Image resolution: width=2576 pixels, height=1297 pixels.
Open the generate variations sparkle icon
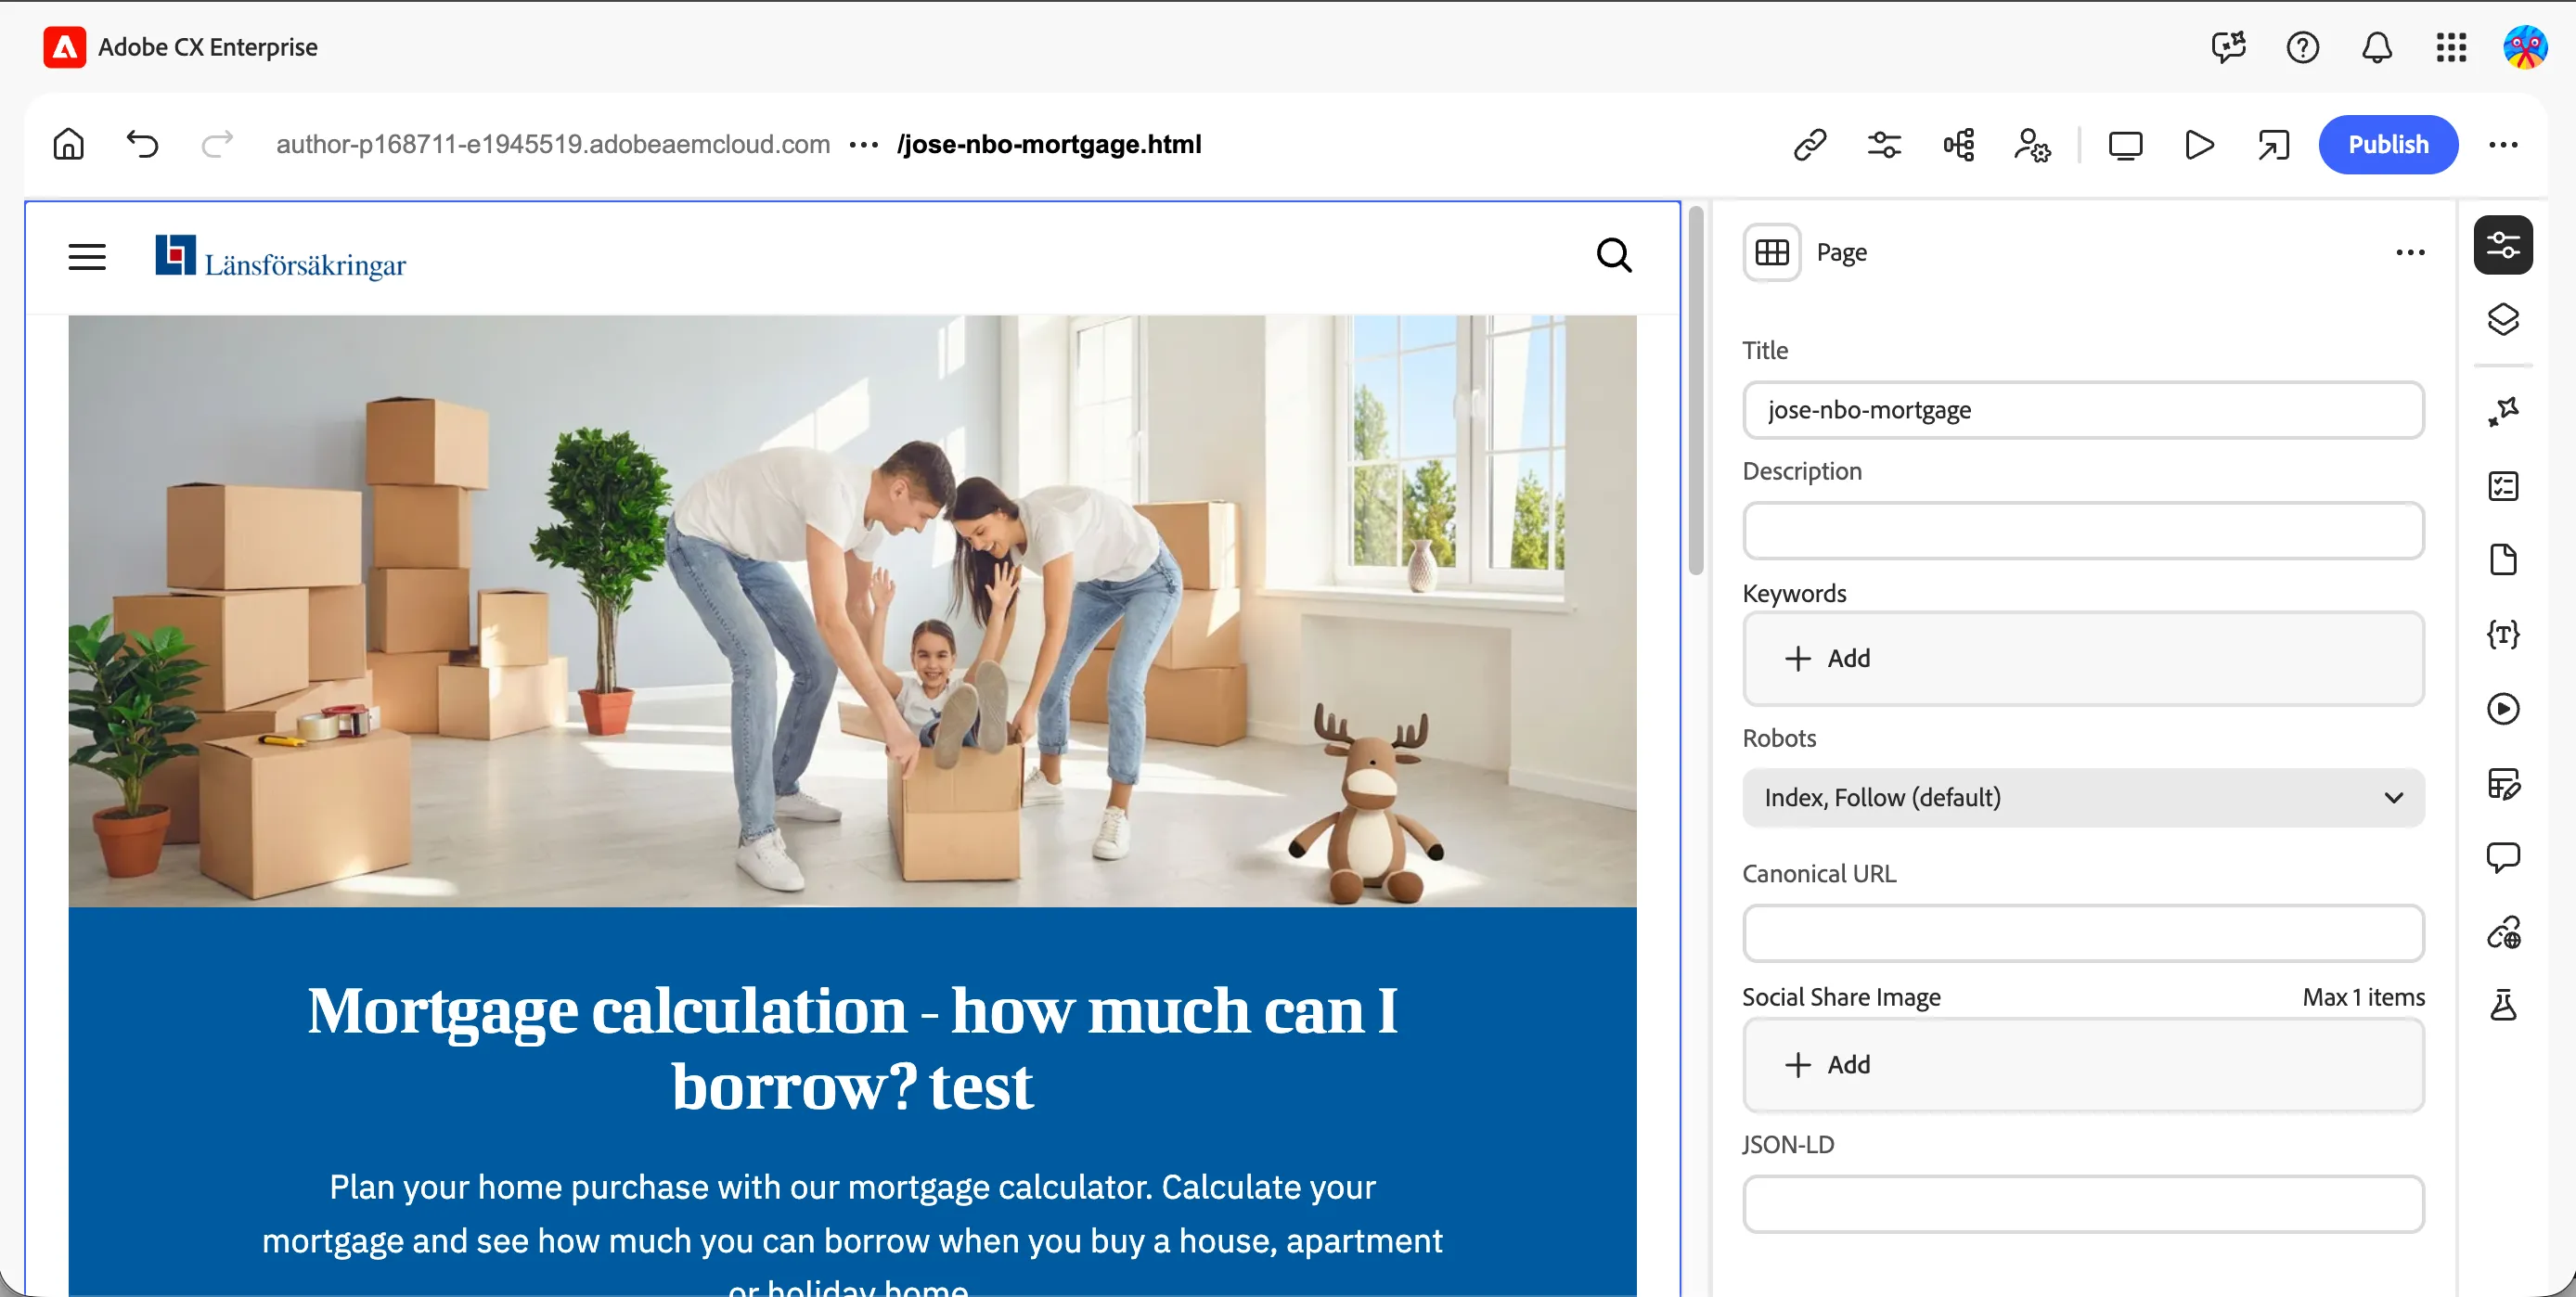tap(2503, 411)
